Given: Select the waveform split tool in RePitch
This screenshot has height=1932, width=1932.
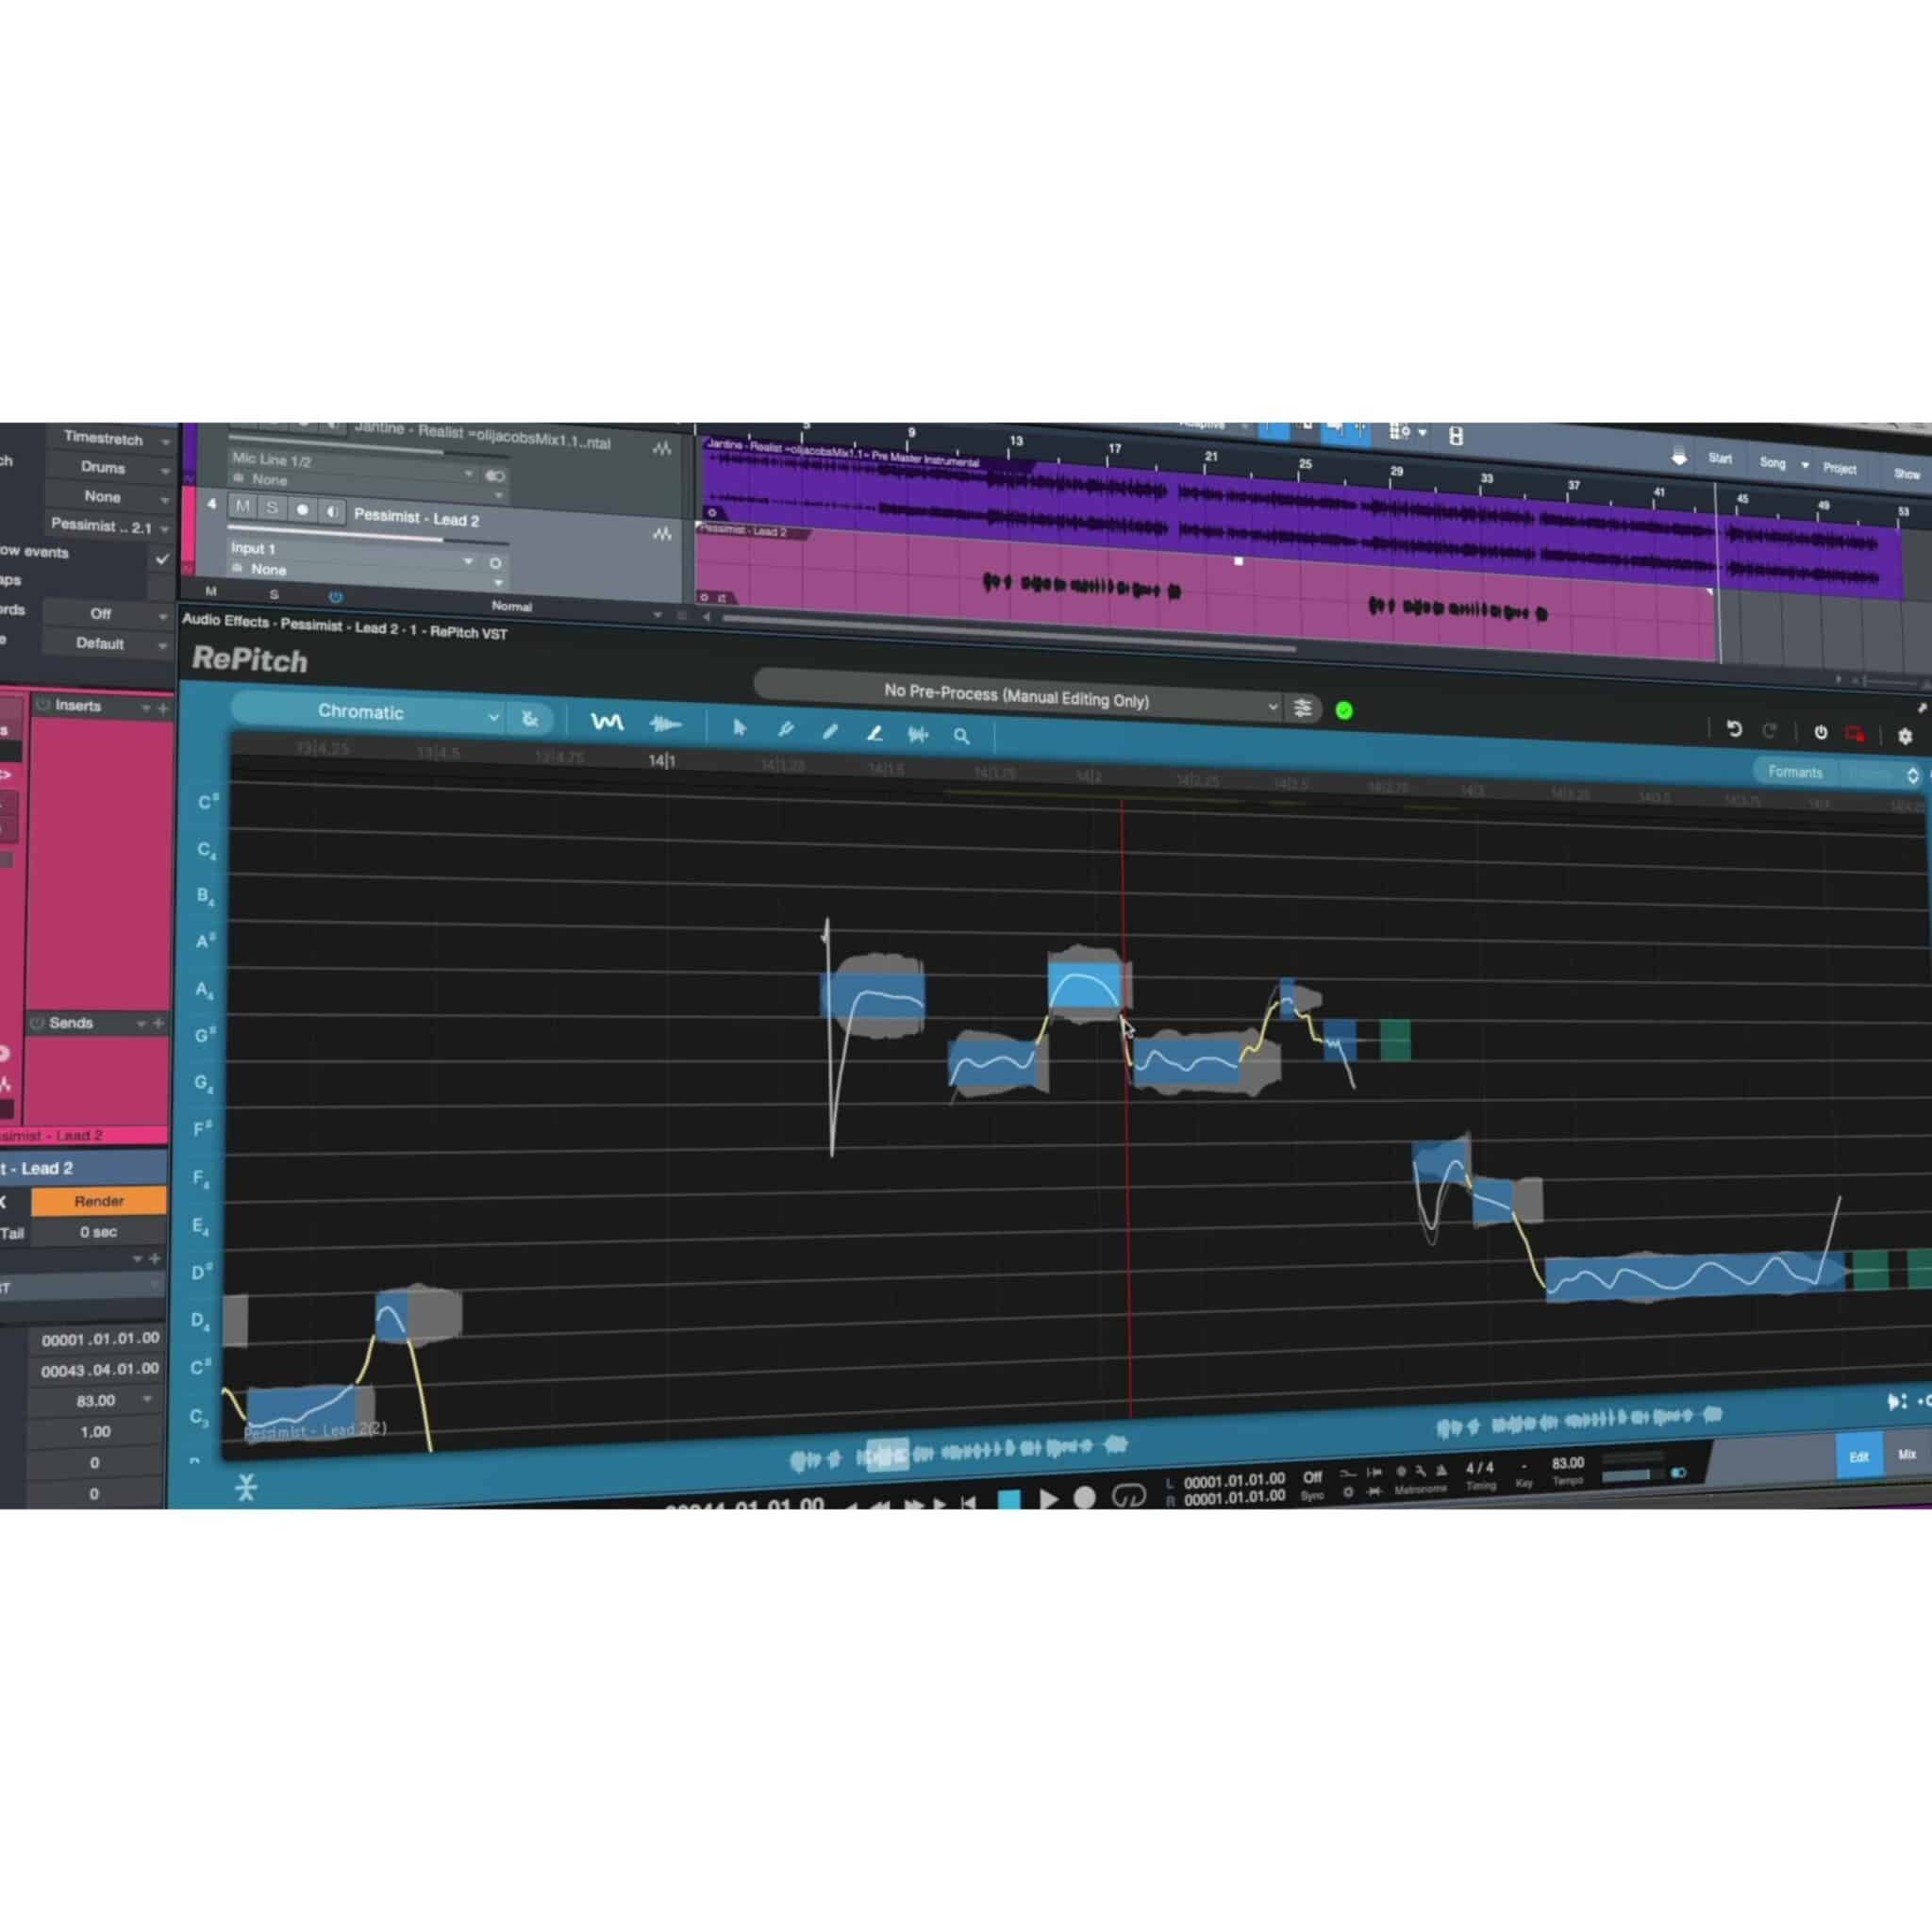Looking at the screenshot, I should click(917, 734).
